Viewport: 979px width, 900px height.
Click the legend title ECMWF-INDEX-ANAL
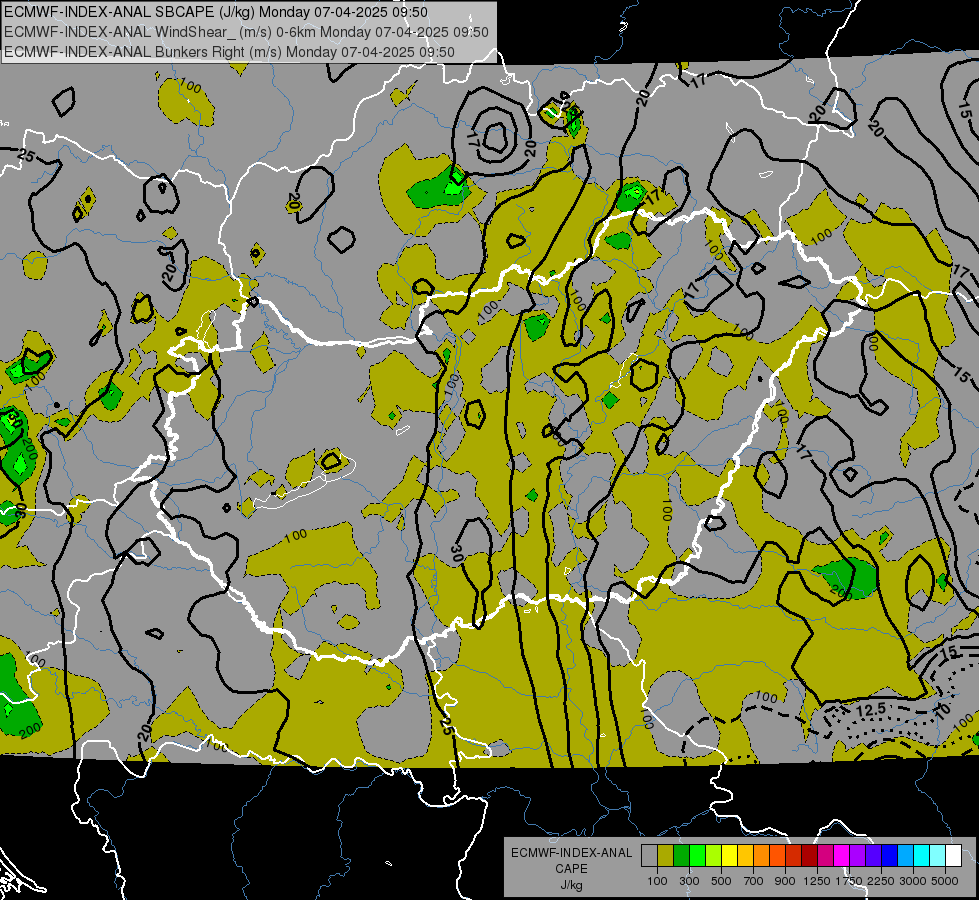572,853
